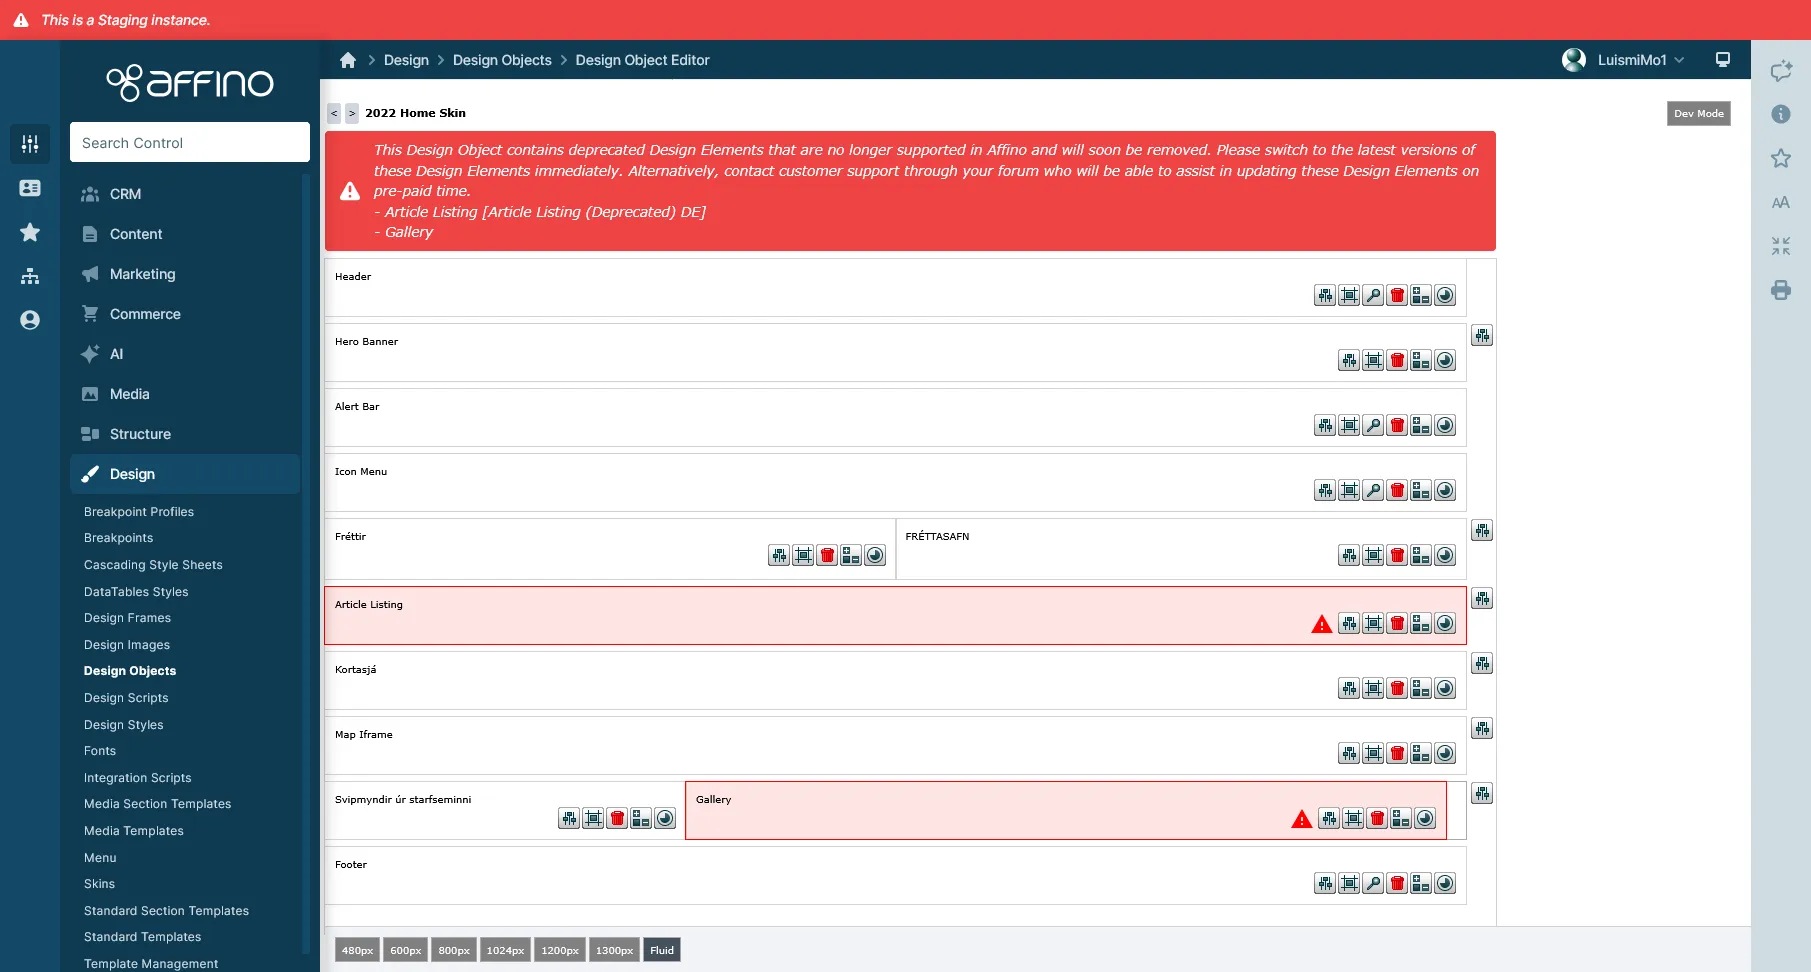1811x972 pixels.
Task: Delete the Icon Menu element via trash icon
Action: 1397,490
